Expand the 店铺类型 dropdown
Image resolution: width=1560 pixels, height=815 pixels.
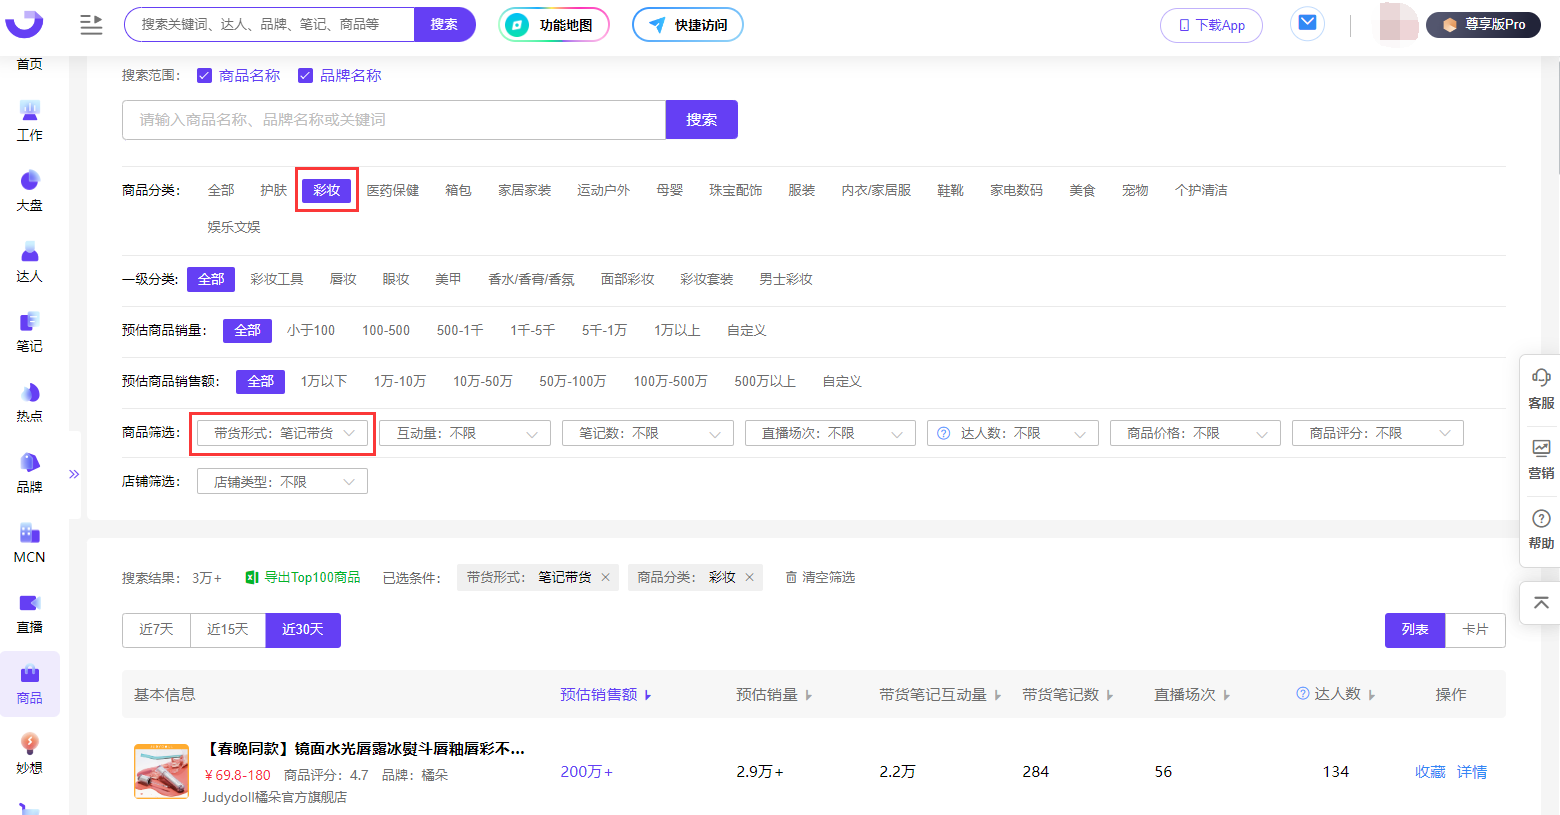coord(282,481)
